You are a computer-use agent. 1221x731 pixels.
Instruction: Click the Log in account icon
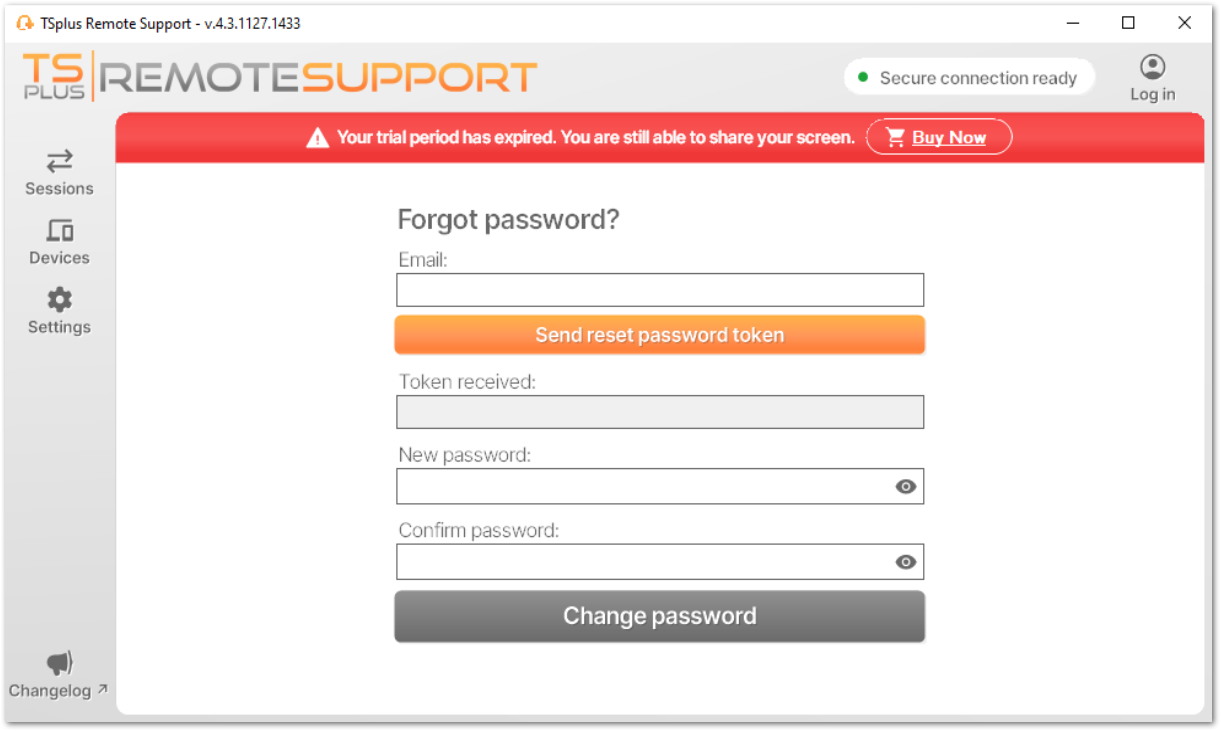tap(1152, 68)
